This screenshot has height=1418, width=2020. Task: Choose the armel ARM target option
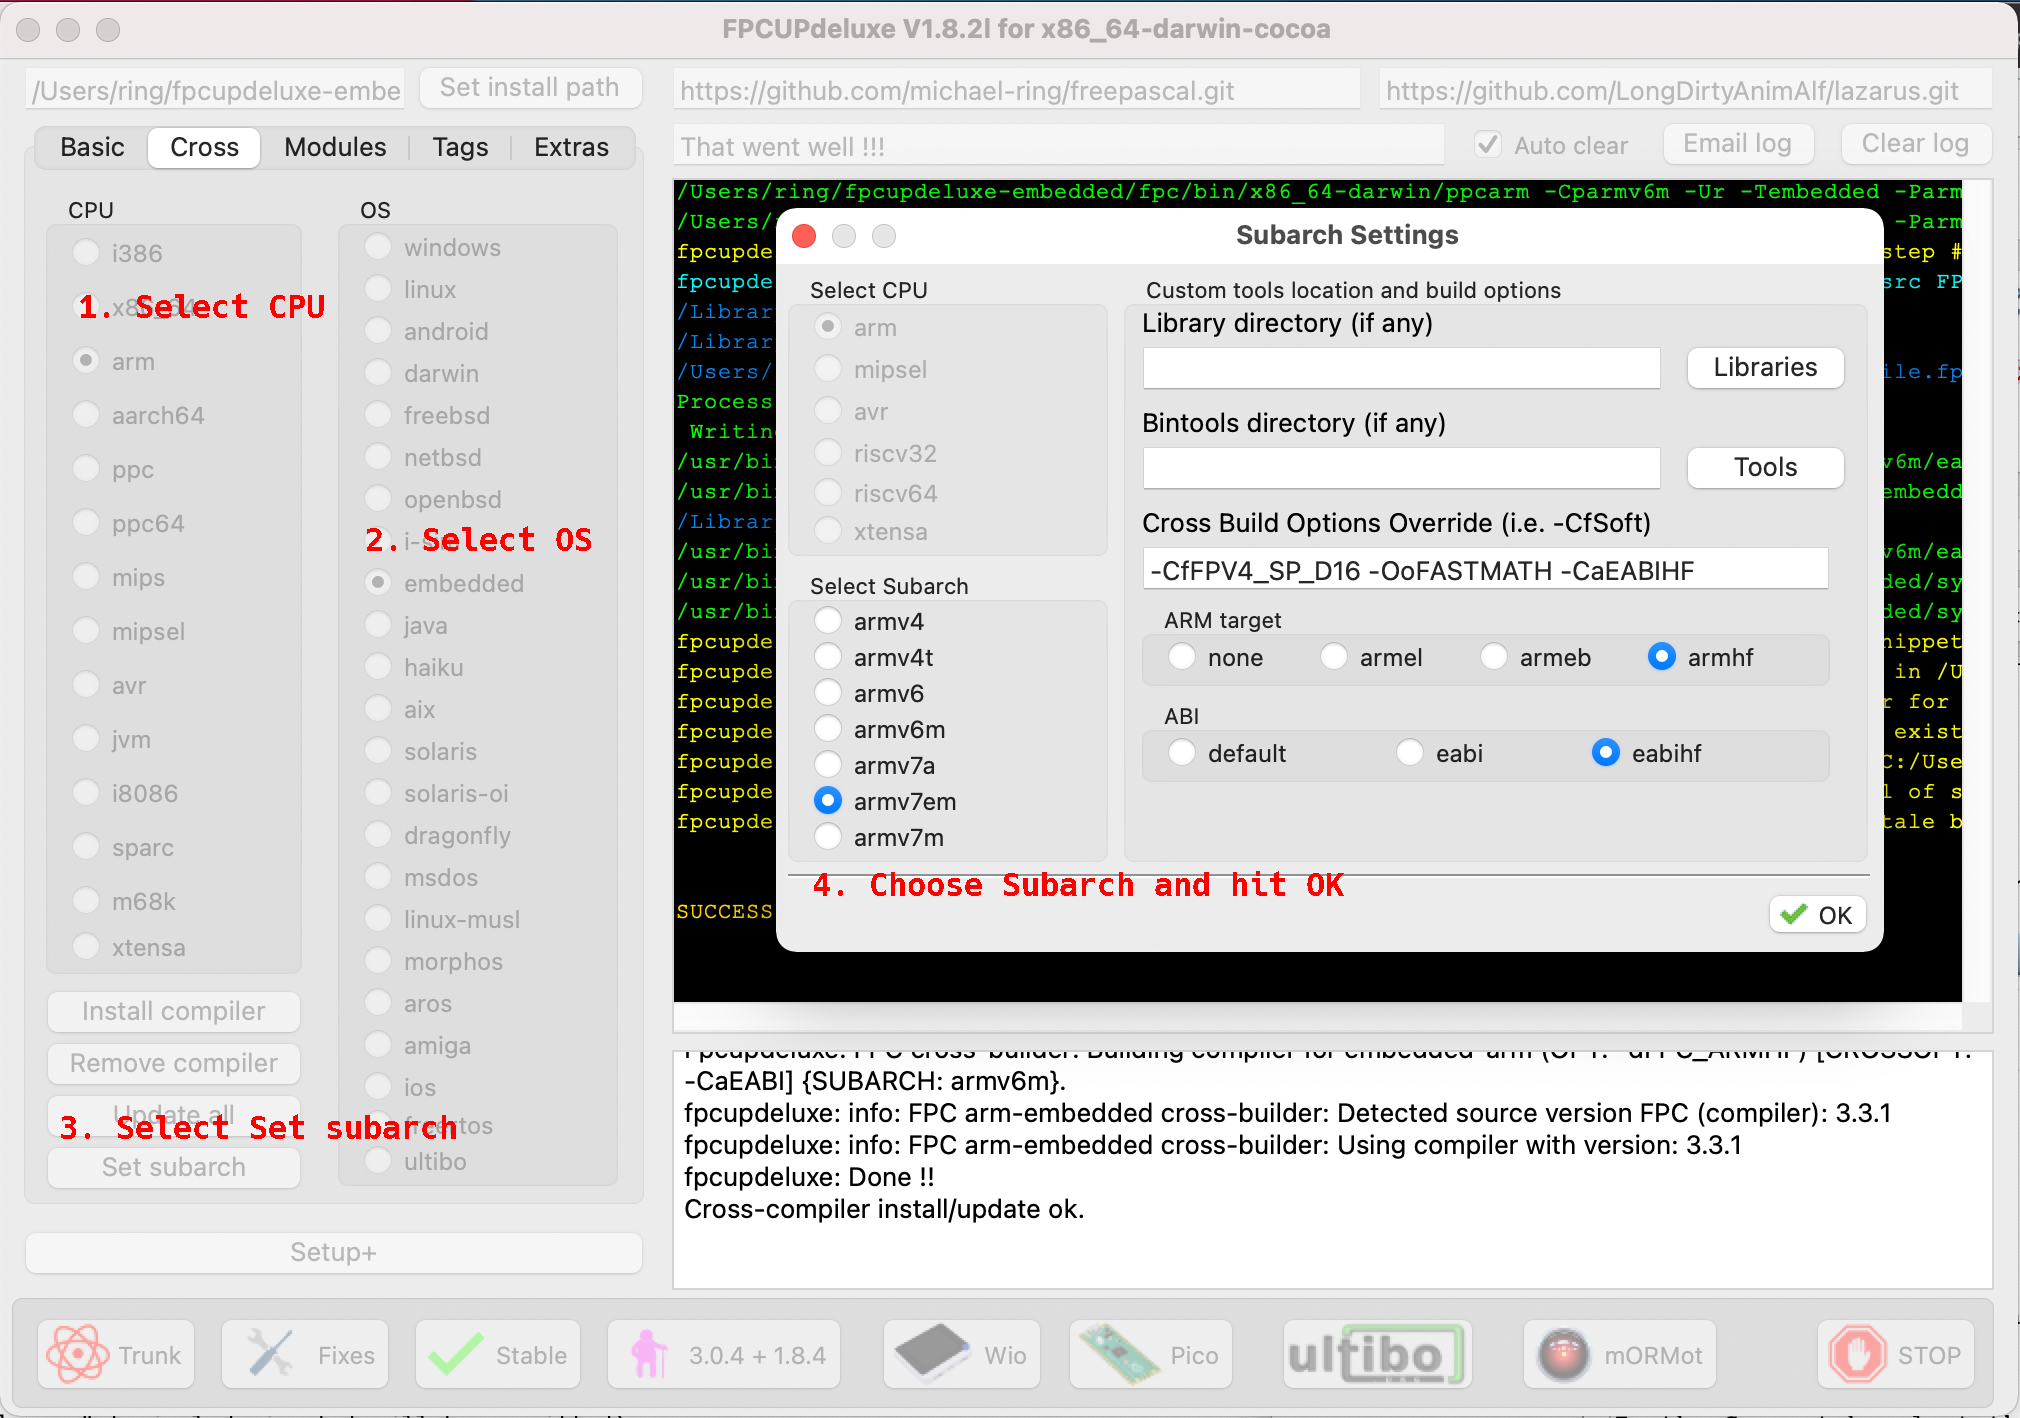pos(1334,656)
